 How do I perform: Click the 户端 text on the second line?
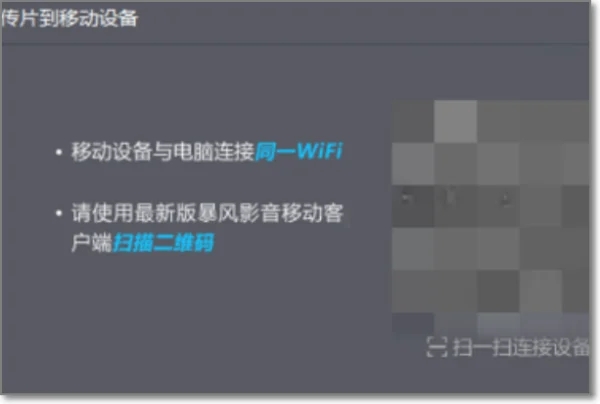(92, 243)
